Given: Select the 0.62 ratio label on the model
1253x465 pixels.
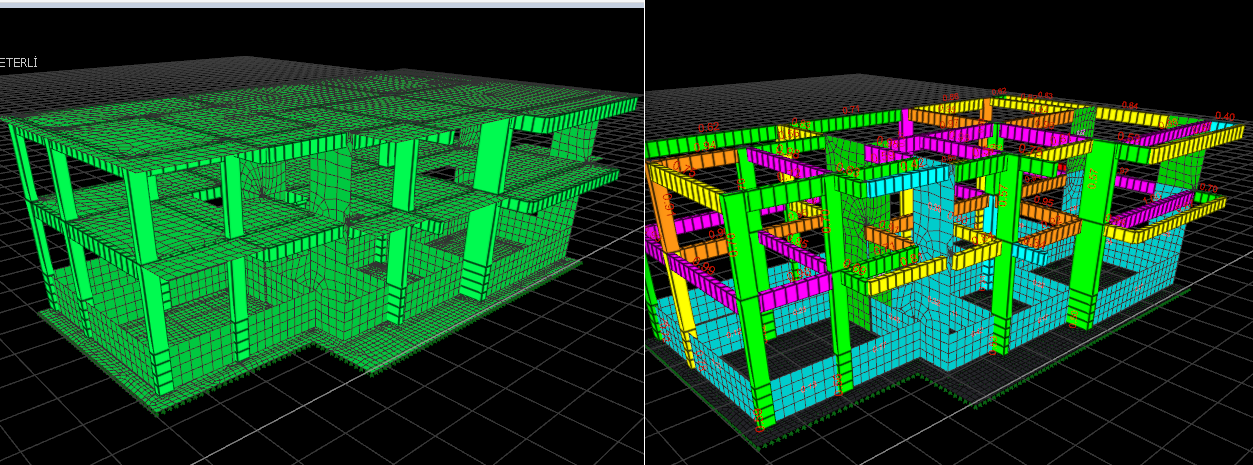Looking at the screenshot, I should [x=708, y=127].
